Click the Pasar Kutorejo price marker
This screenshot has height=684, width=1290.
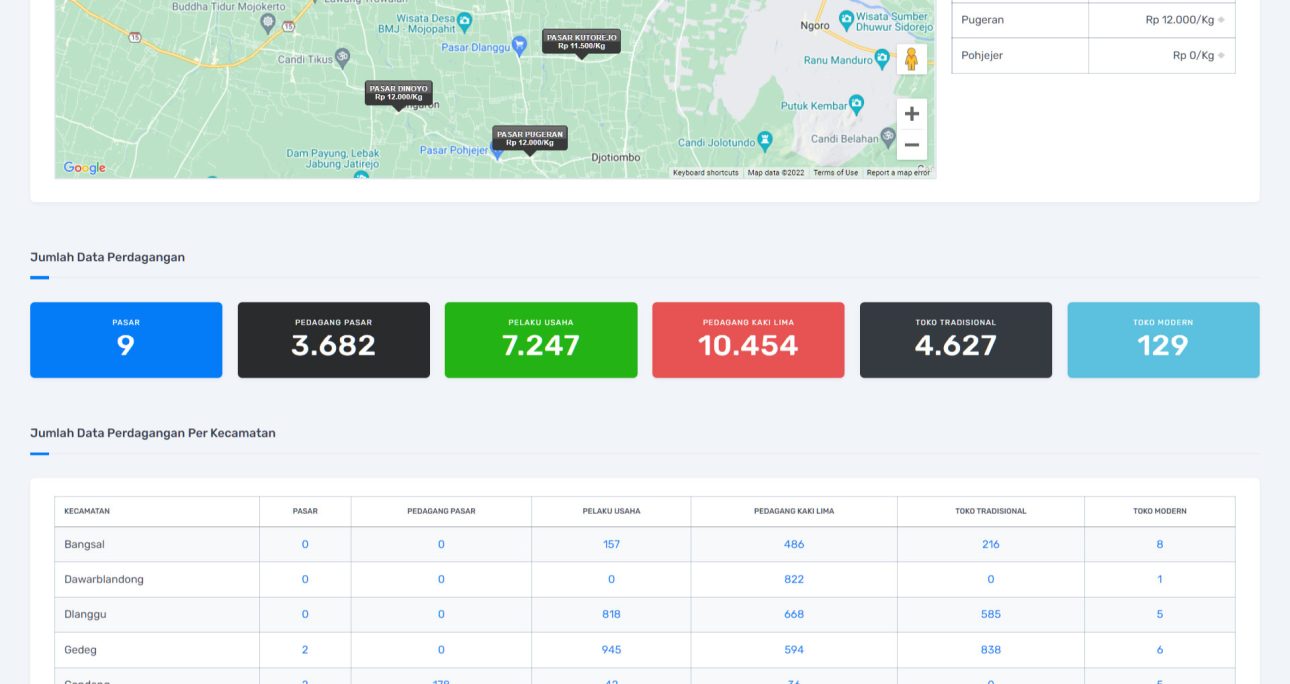581,42
